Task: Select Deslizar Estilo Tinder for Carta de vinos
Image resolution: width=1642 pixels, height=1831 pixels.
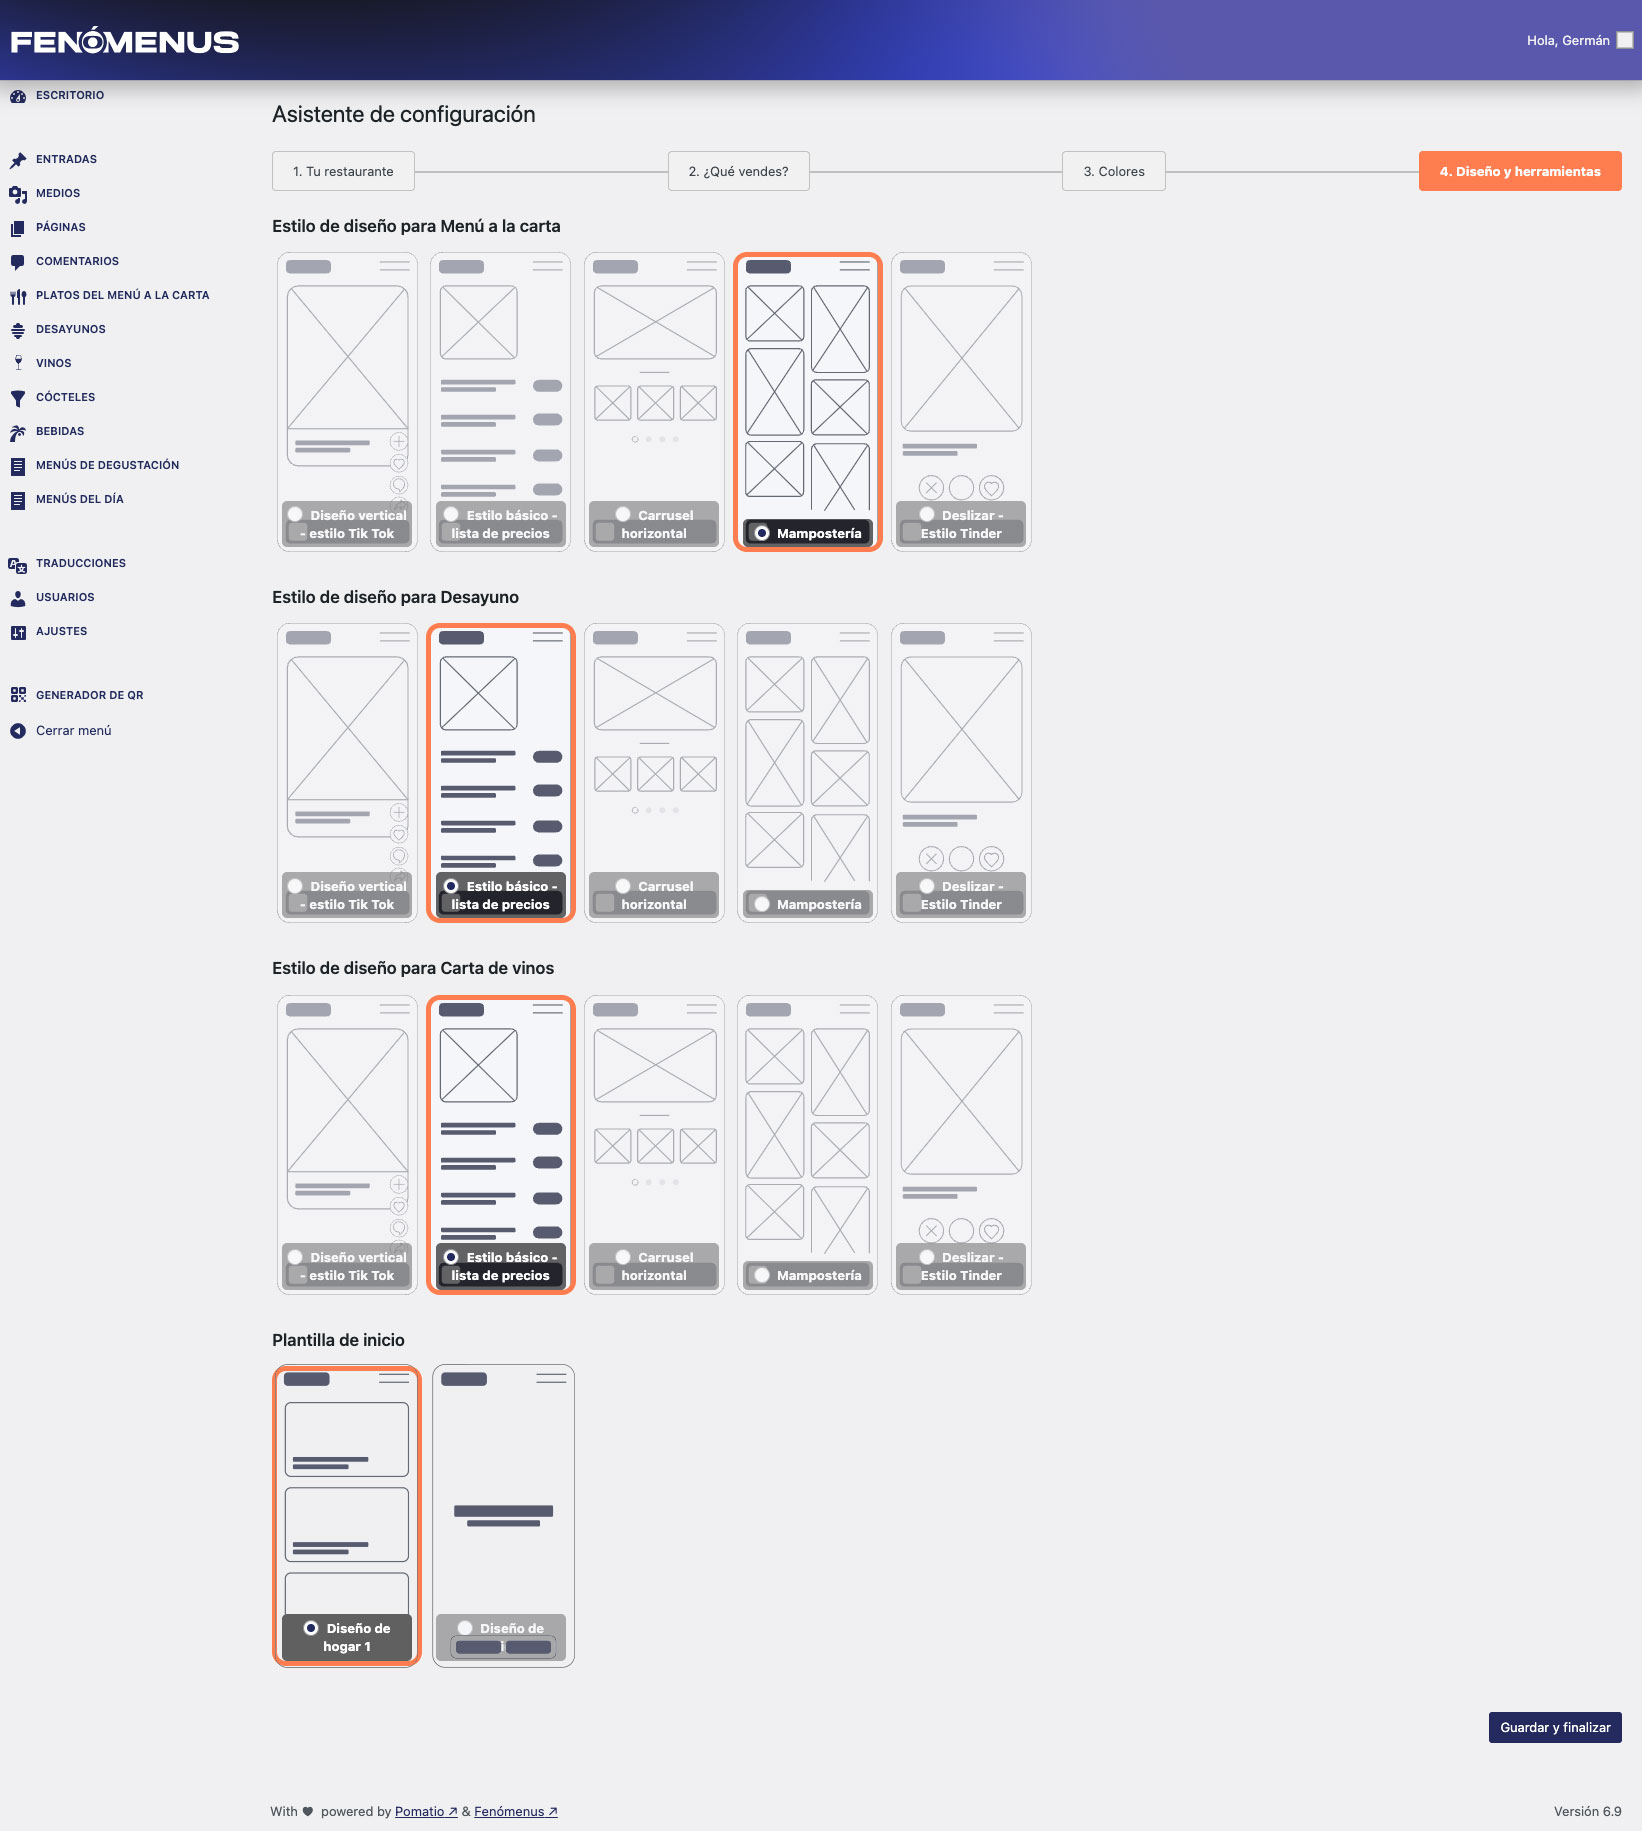Action: pos(927,1257)
